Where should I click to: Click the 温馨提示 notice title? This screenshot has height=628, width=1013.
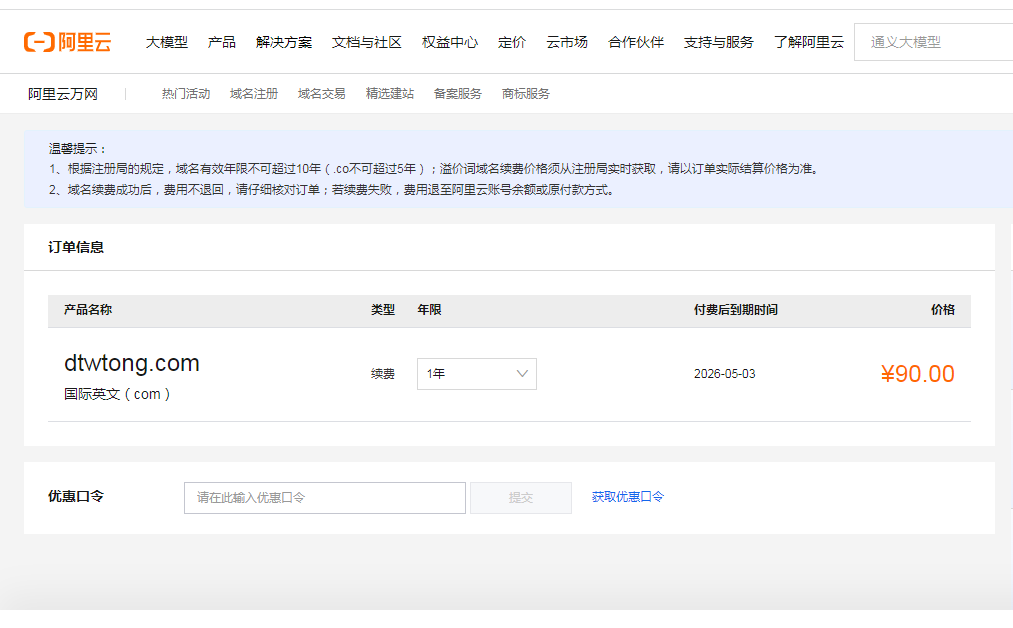click(78, 149)
